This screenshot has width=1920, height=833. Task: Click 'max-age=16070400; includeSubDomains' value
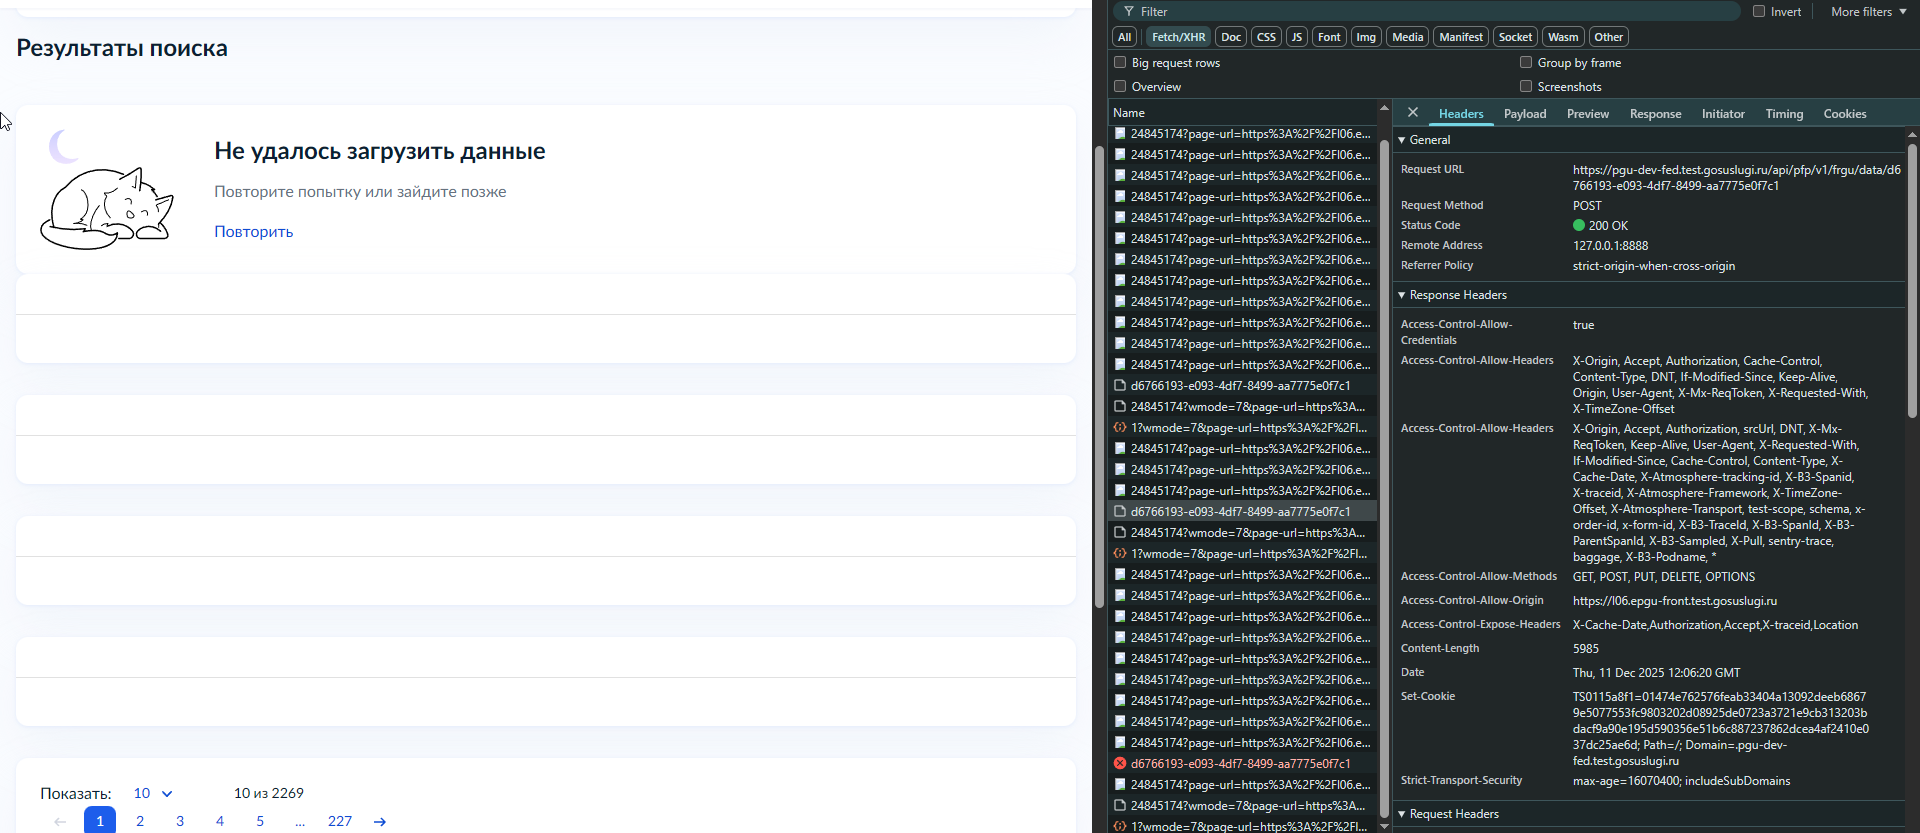point(1681,780)
